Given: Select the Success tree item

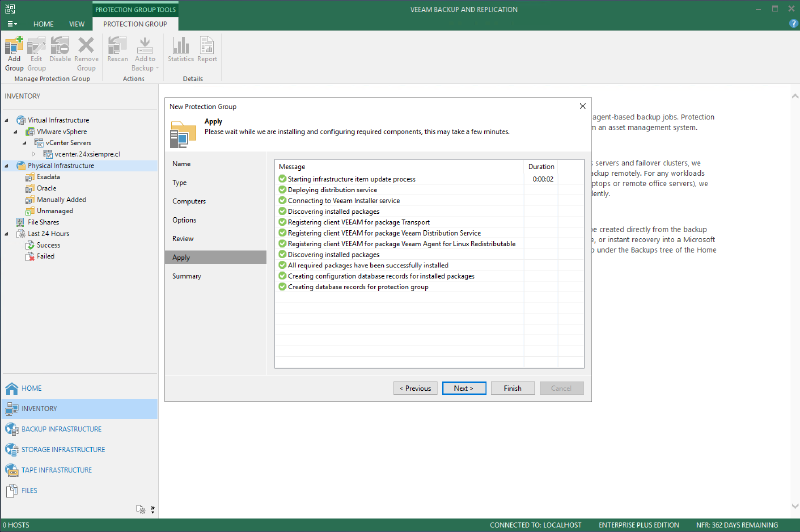Looking at the screenshot, I should (x=48, y=245).
